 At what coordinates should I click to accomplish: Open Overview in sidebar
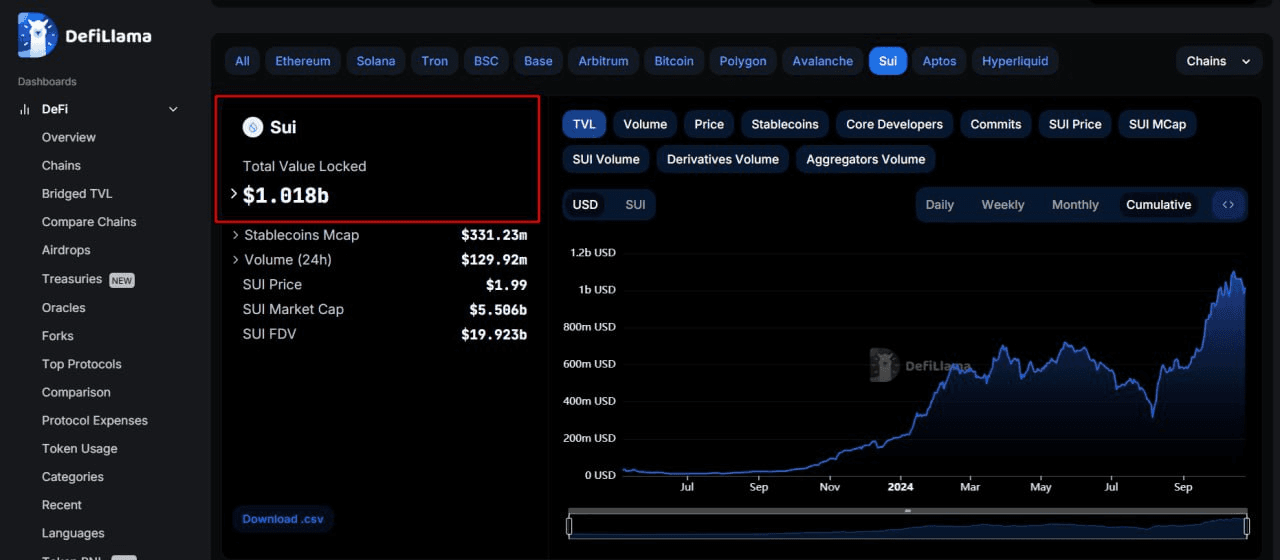tap(69, 137)
